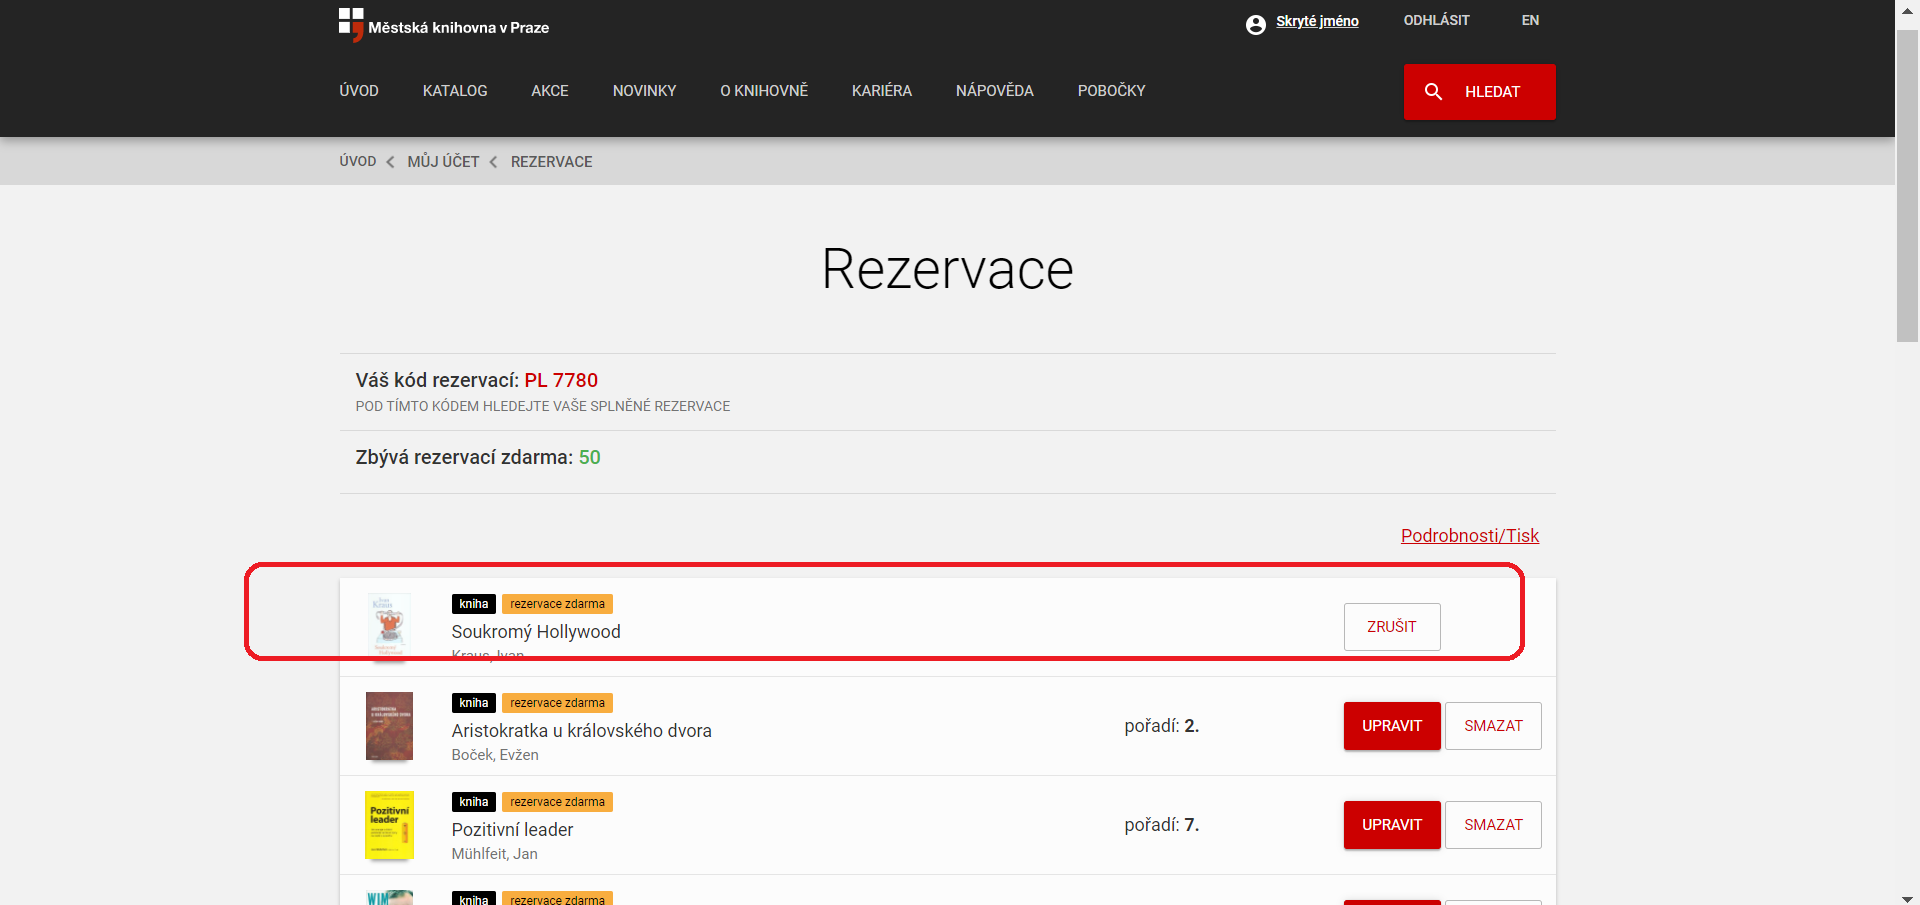Image resolution: width=1920 pixels, height=905 pixels.
Task: Log out using Odhlásit
Action: (x=1436, y=21)
